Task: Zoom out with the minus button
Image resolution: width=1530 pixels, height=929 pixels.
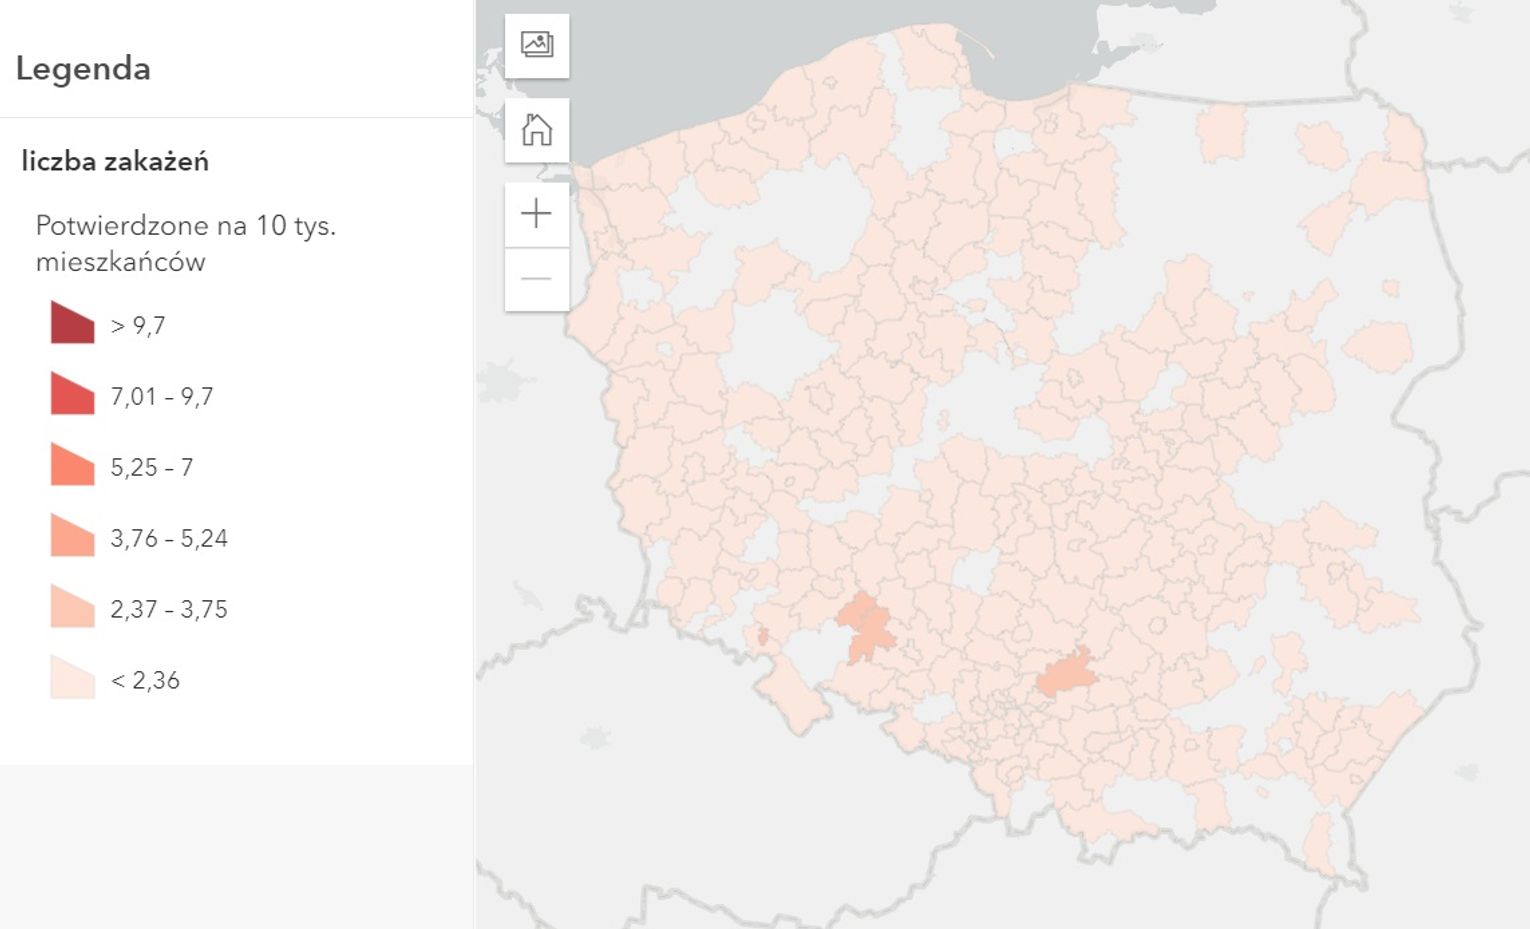Action: [x=537, y=279]
